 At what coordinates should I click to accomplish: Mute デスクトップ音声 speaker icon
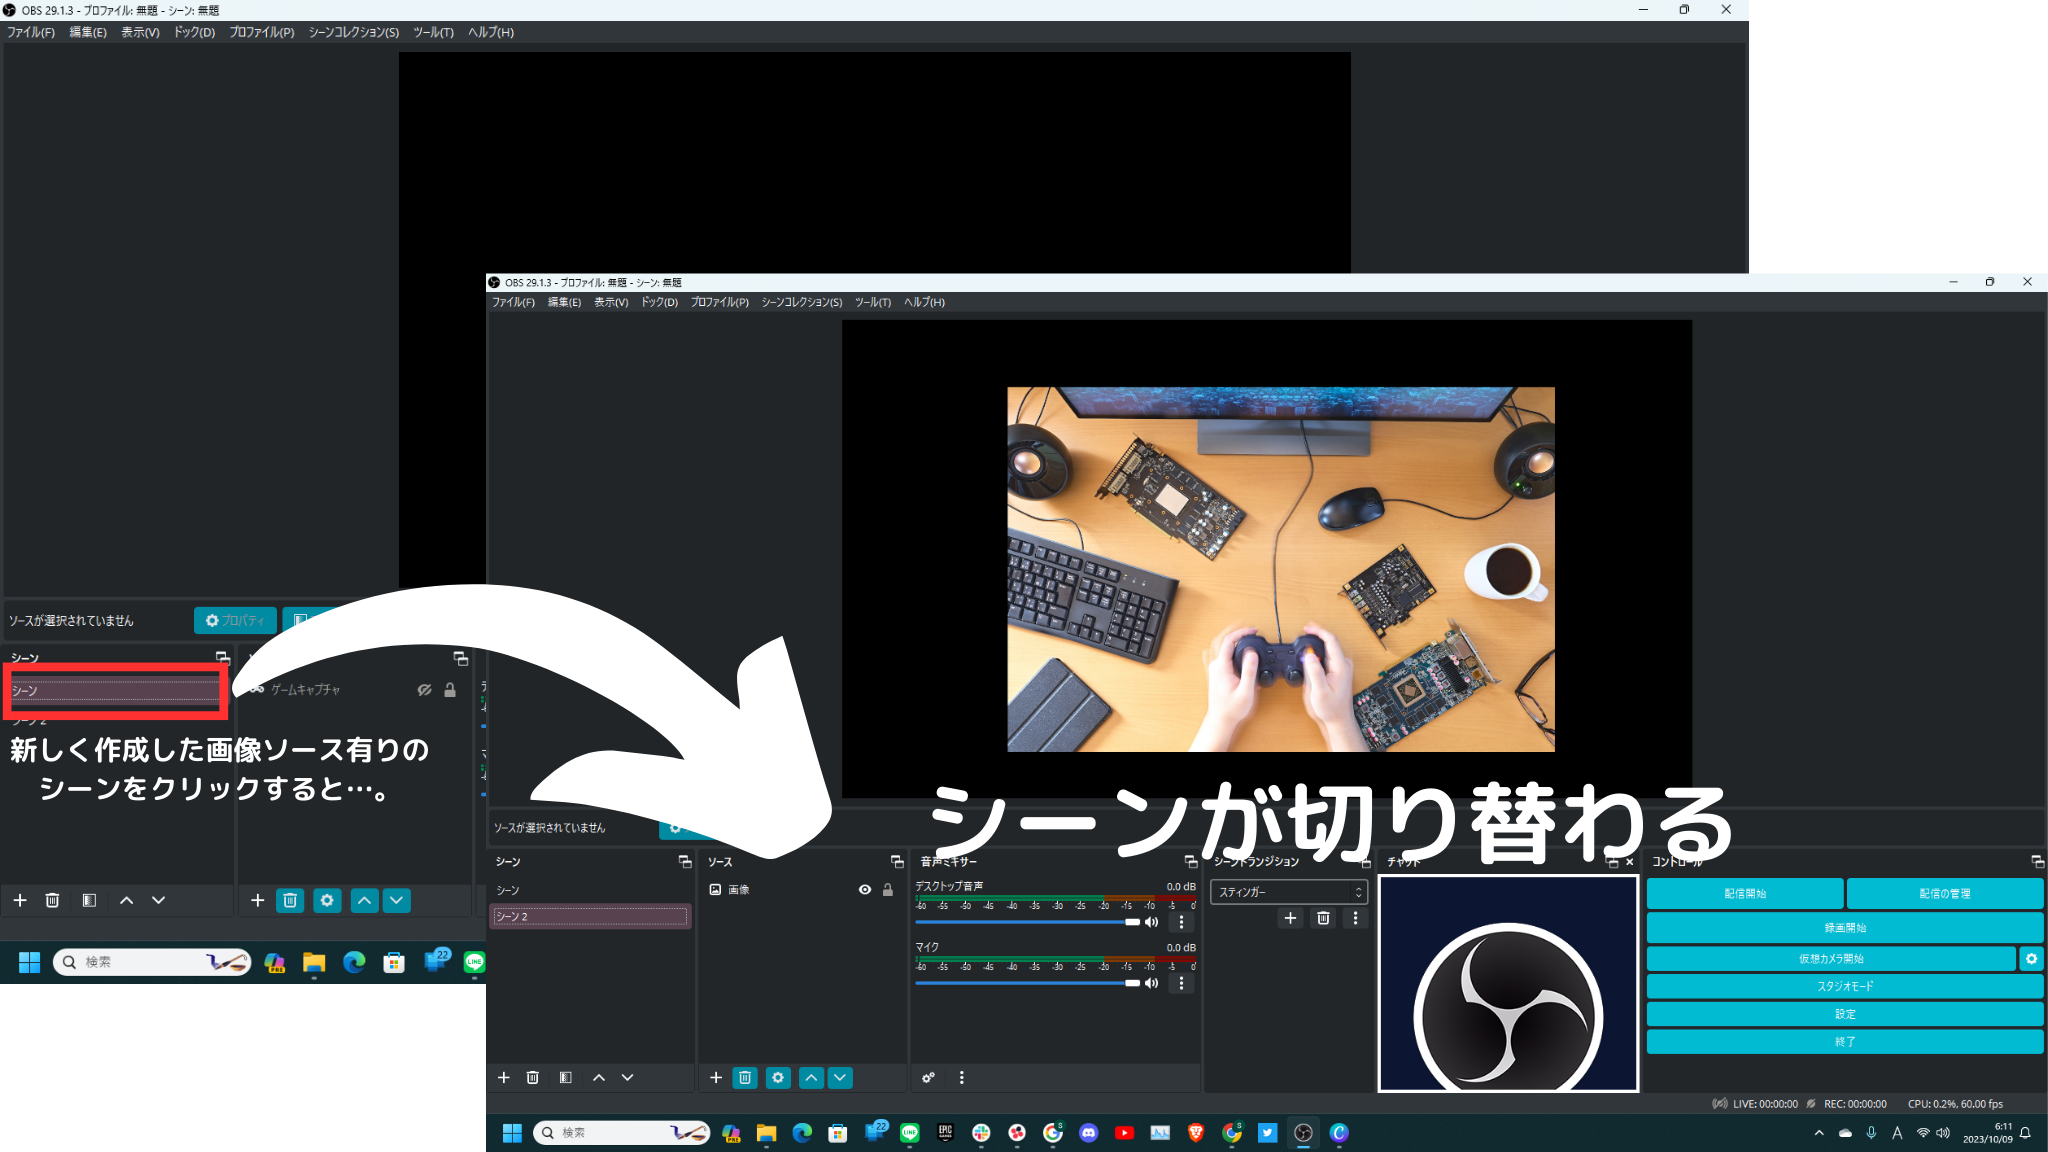click(1151, 922)
